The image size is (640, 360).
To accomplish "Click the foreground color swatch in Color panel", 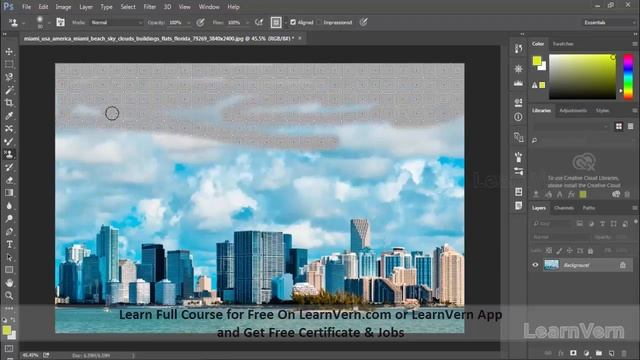I will (x=537, y=61).
